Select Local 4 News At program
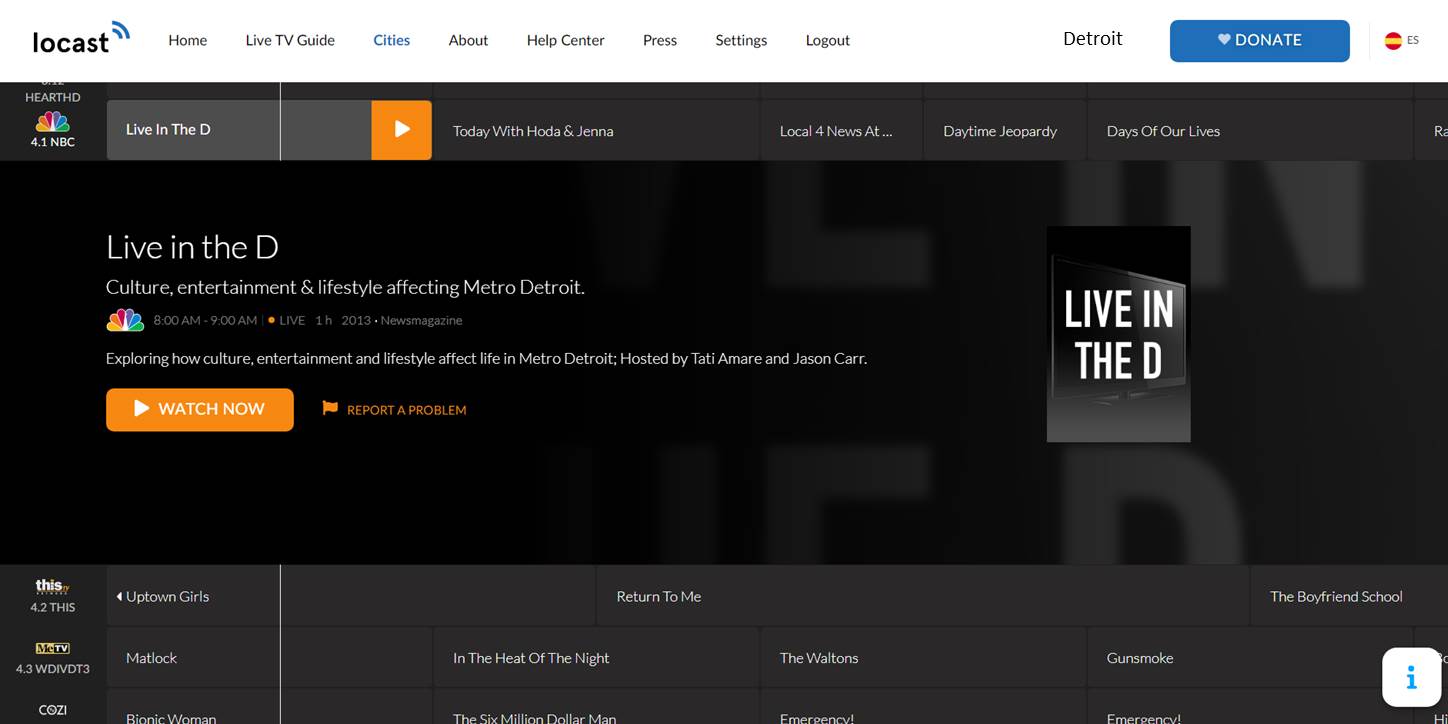The image size is (1448, 724). tap(841, 131)
